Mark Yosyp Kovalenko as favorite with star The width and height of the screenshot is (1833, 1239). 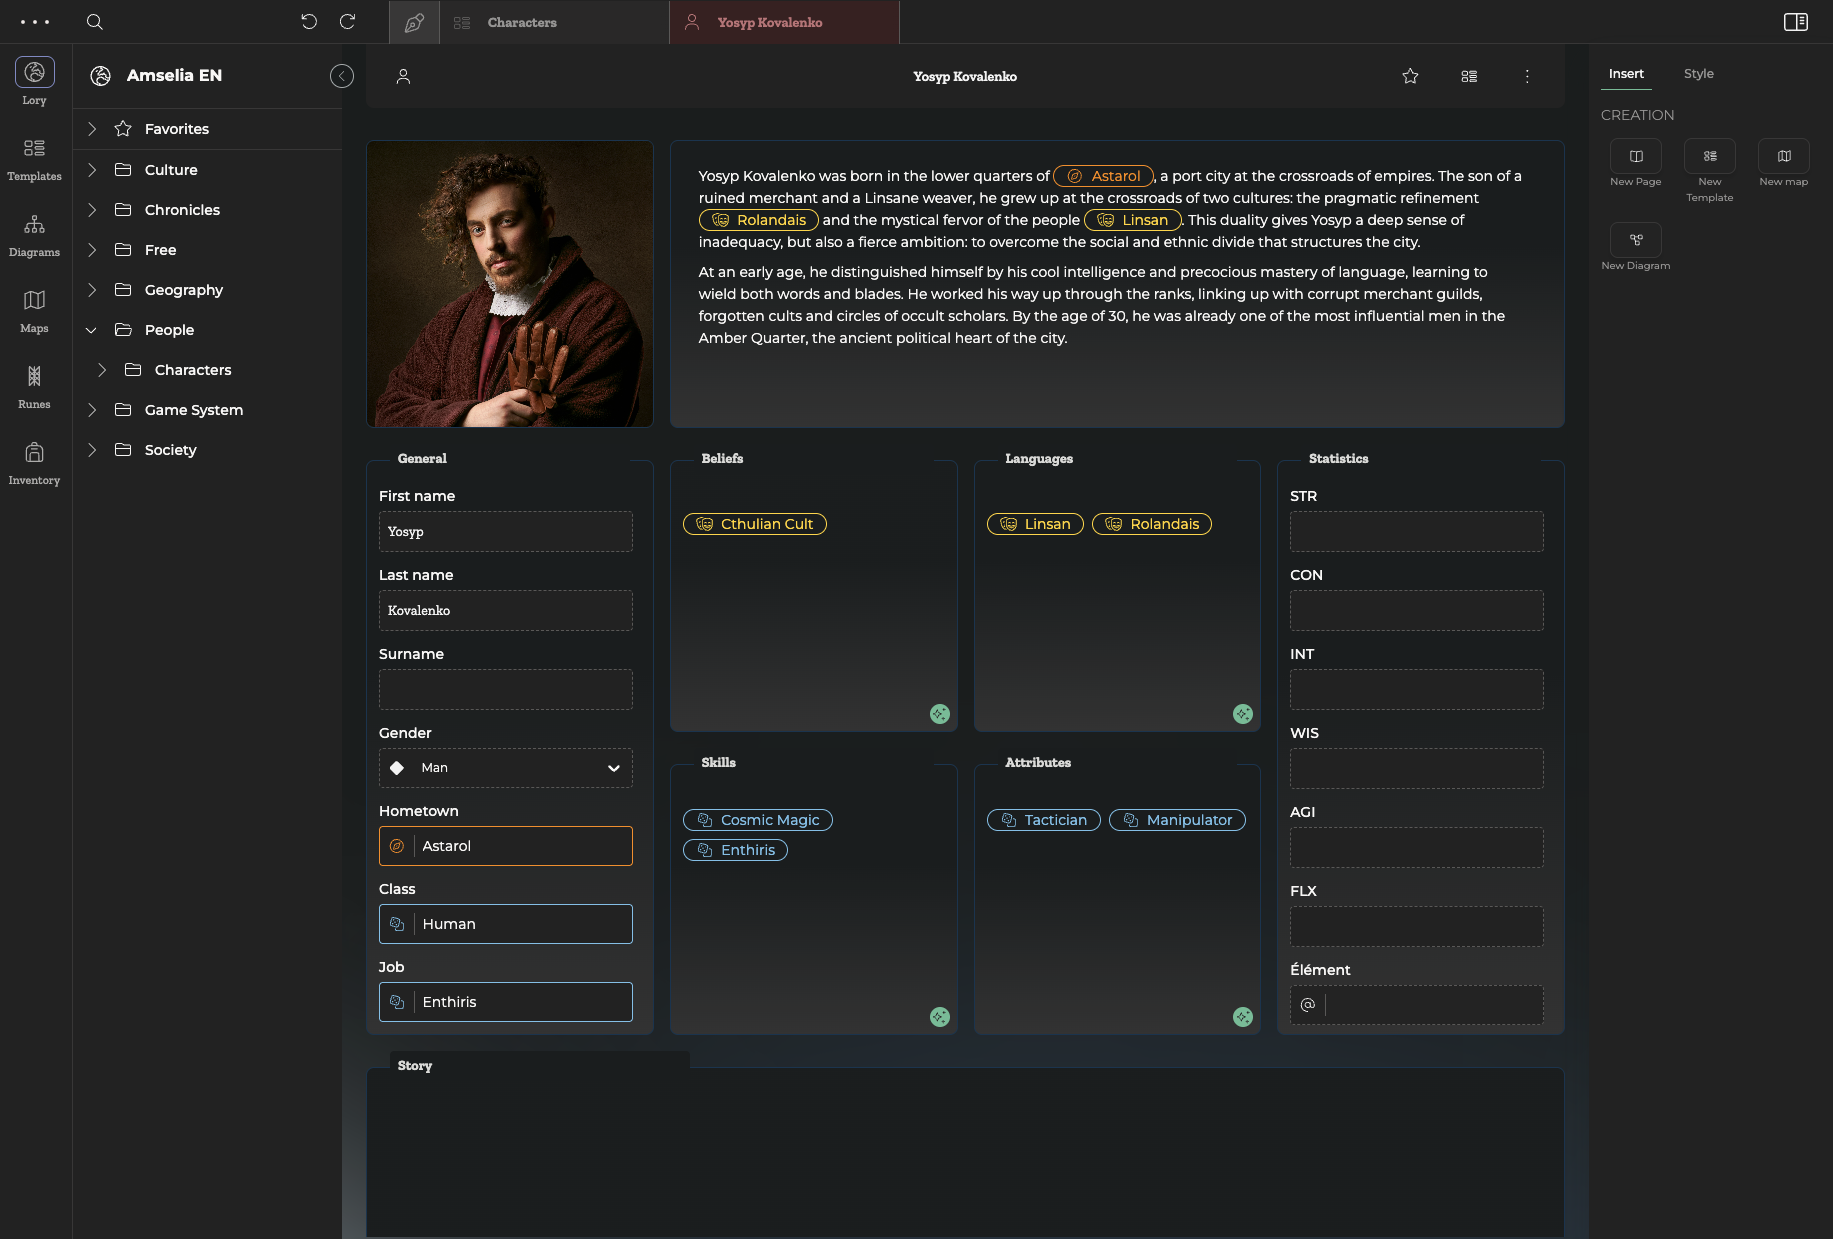click(x=1410, y=76)
